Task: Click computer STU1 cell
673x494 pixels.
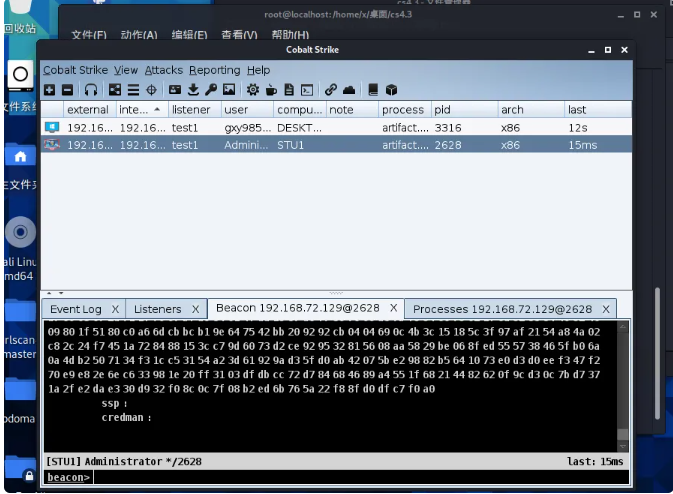Action: point(300,145)
